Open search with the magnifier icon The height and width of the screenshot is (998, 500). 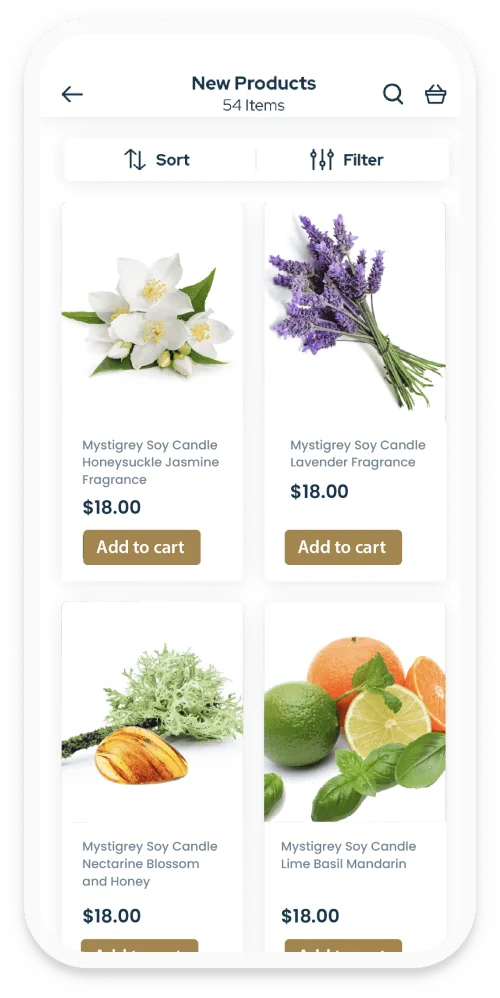click(x=393, y=94)
